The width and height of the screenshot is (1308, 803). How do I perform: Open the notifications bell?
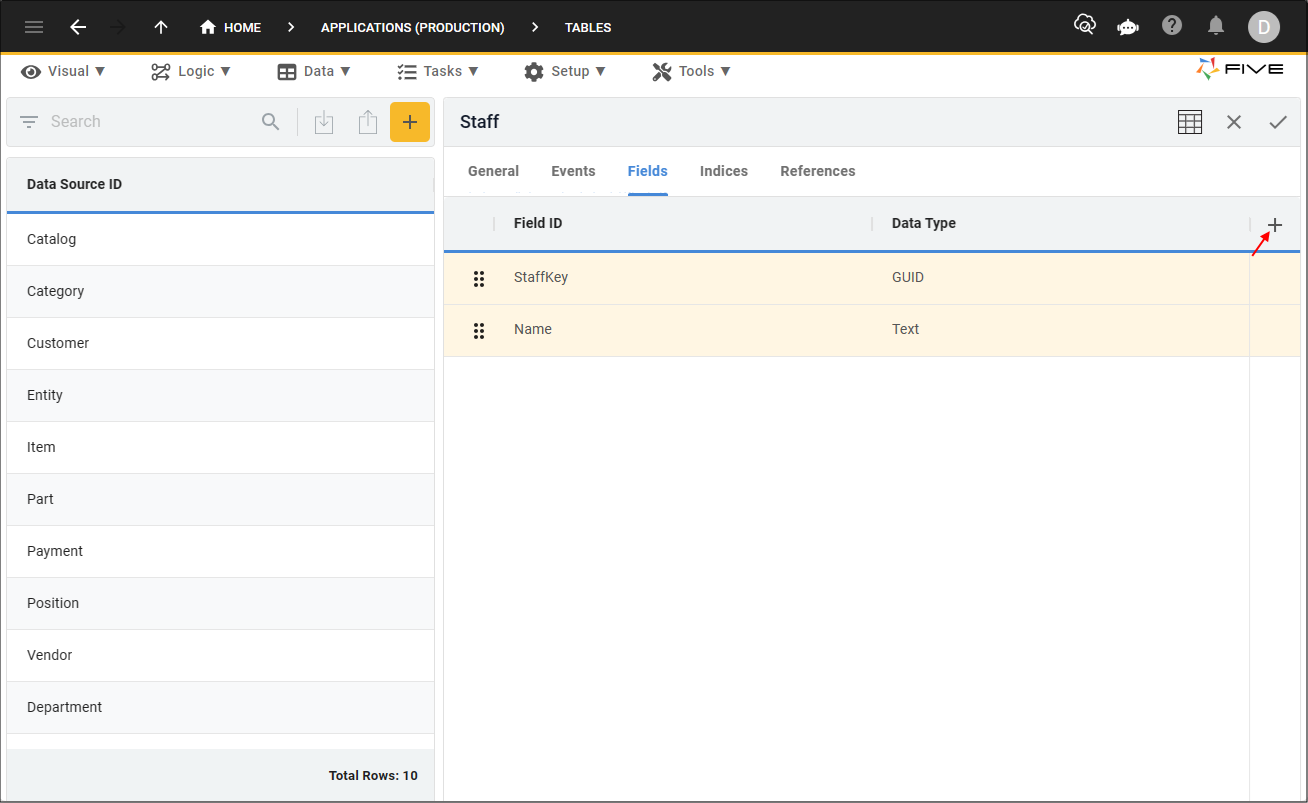1216,25
